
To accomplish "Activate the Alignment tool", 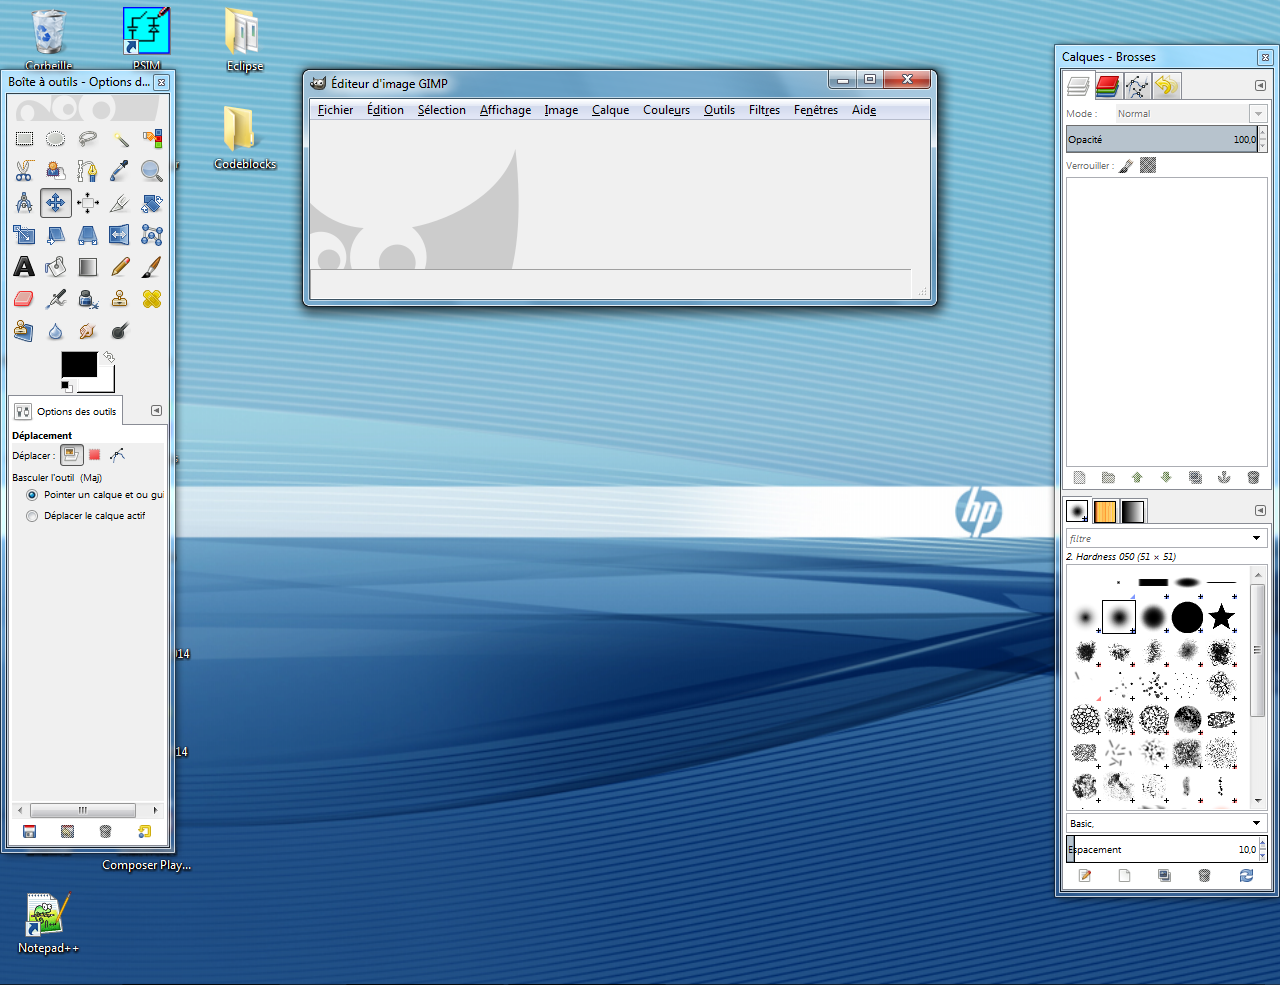I will (88, 203).
